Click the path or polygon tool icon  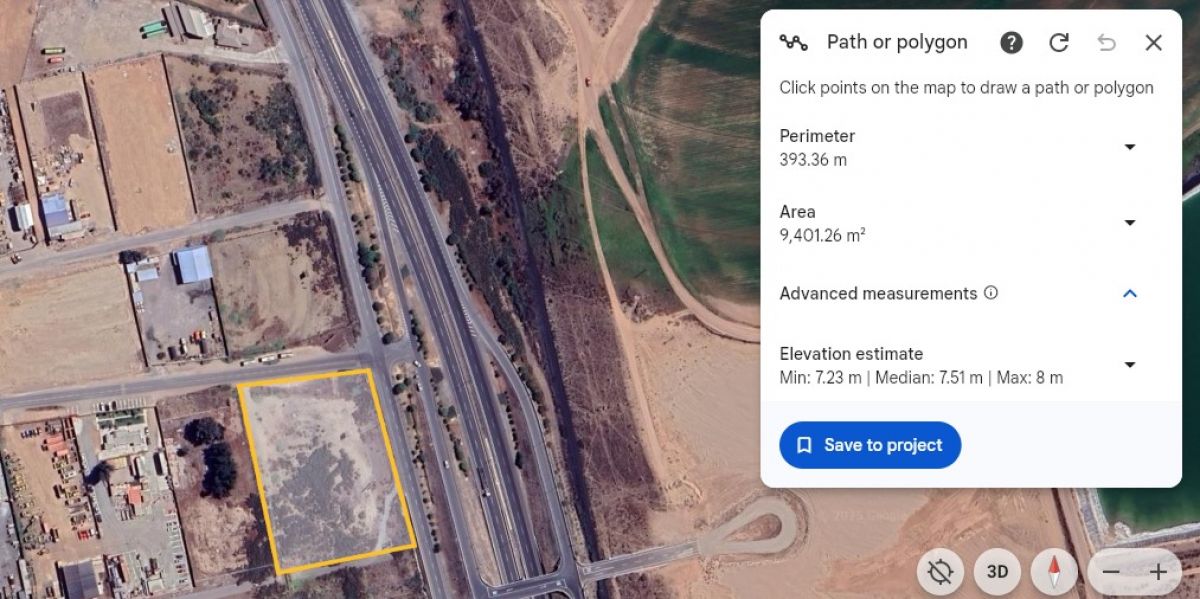pos(794,42)
